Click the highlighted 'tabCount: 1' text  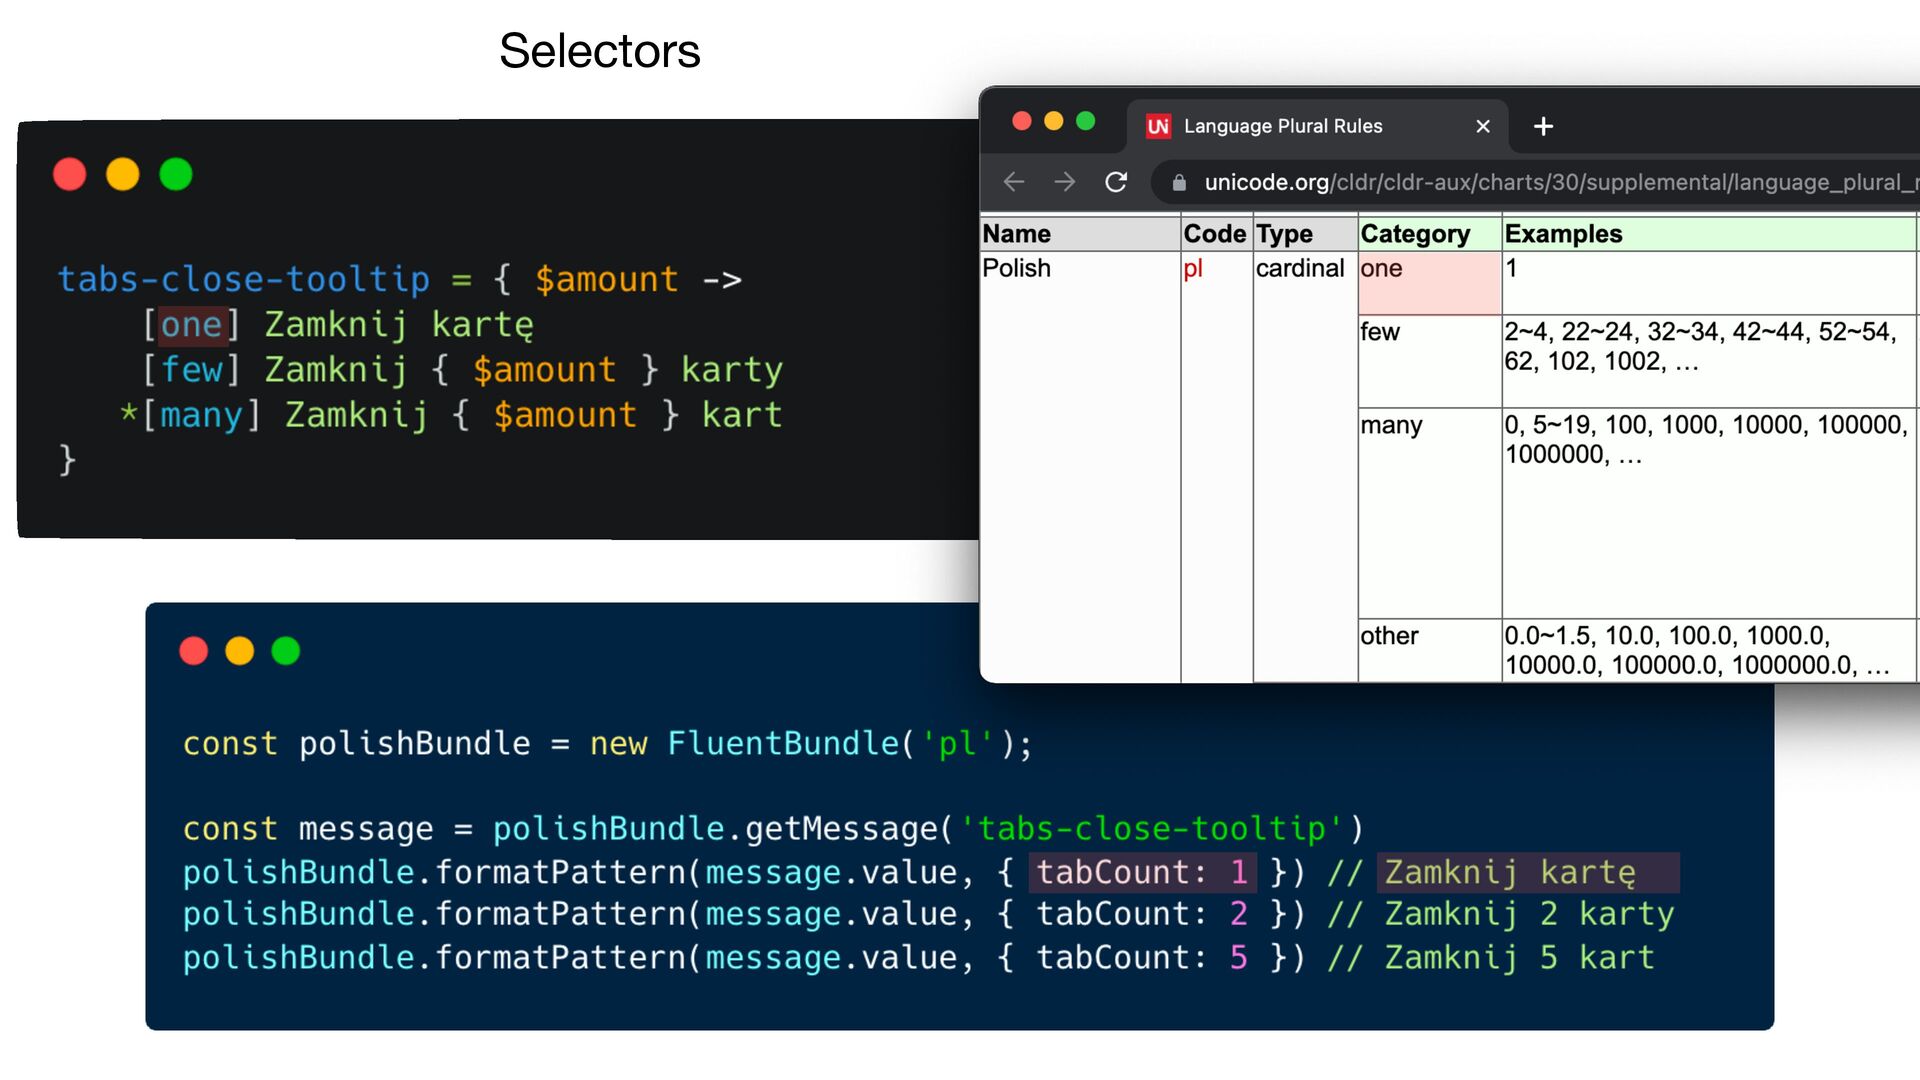point(1142,873)
